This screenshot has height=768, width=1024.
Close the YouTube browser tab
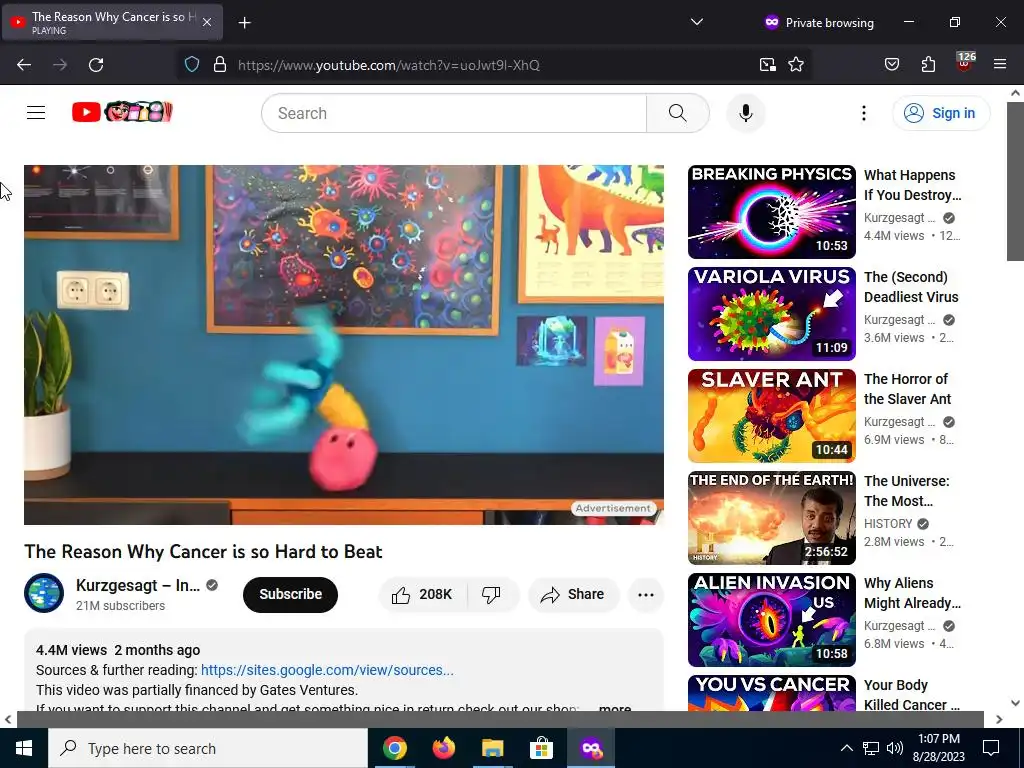(206, 22)
